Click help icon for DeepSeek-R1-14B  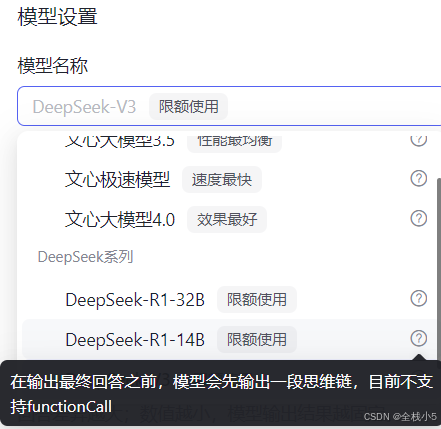419,338
